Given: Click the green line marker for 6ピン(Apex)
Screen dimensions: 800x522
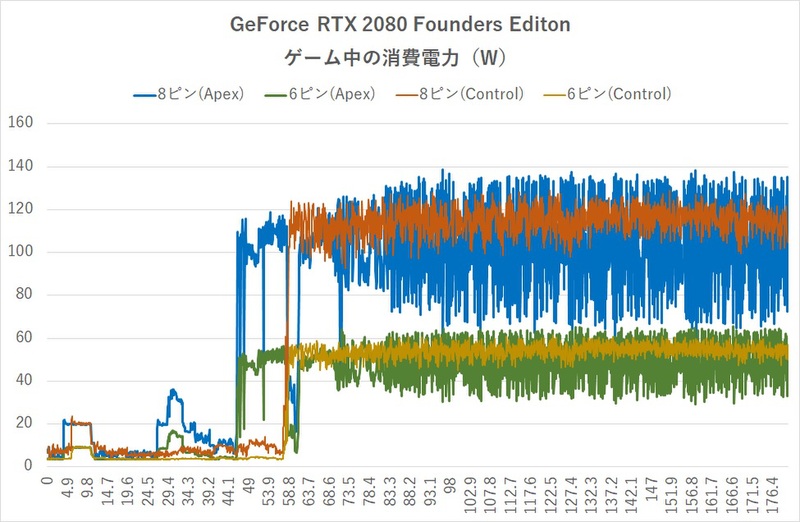Looking at the screenshot, I should [276, 95].
